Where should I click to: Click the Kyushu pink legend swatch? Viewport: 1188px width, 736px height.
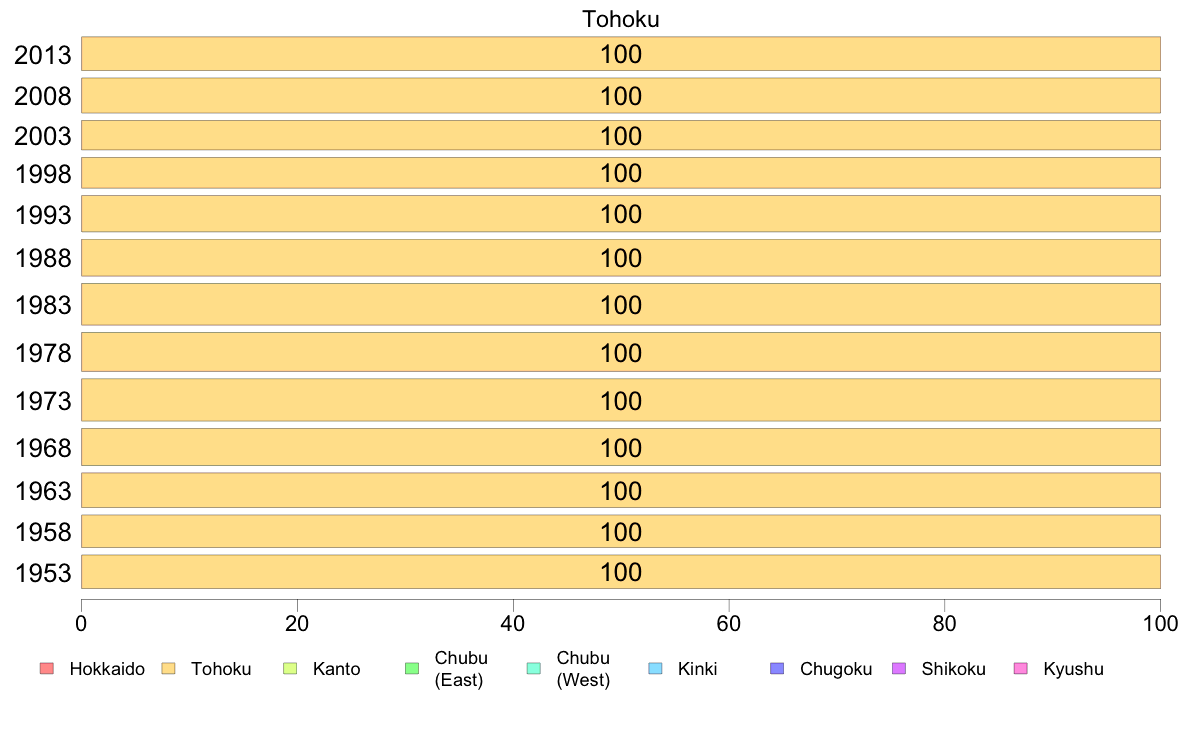coord(1021,669)
